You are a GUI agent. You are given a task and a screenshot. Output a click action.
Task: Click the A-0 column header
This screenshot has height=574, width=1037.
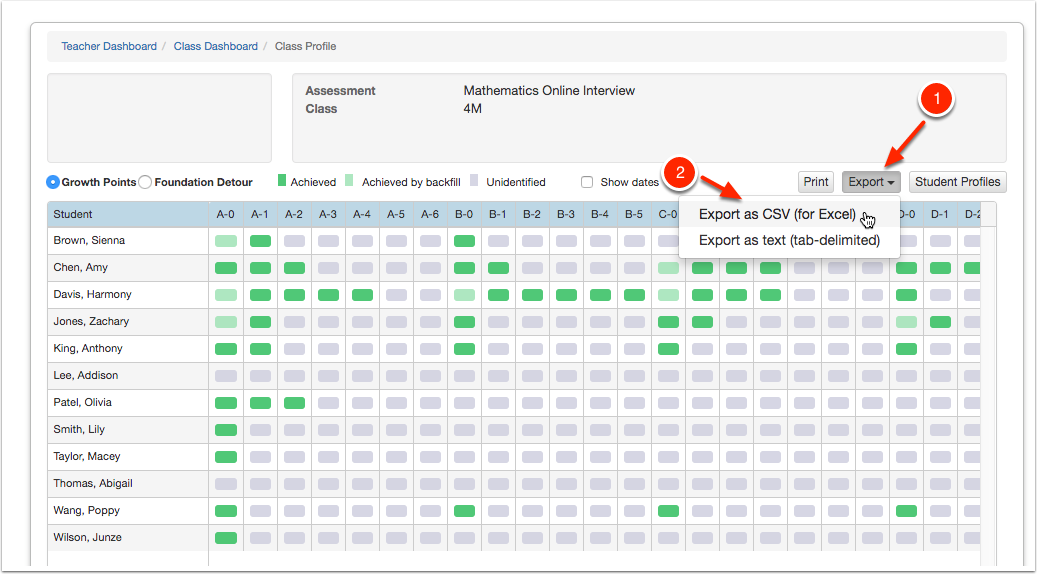(x=226, y=214)
